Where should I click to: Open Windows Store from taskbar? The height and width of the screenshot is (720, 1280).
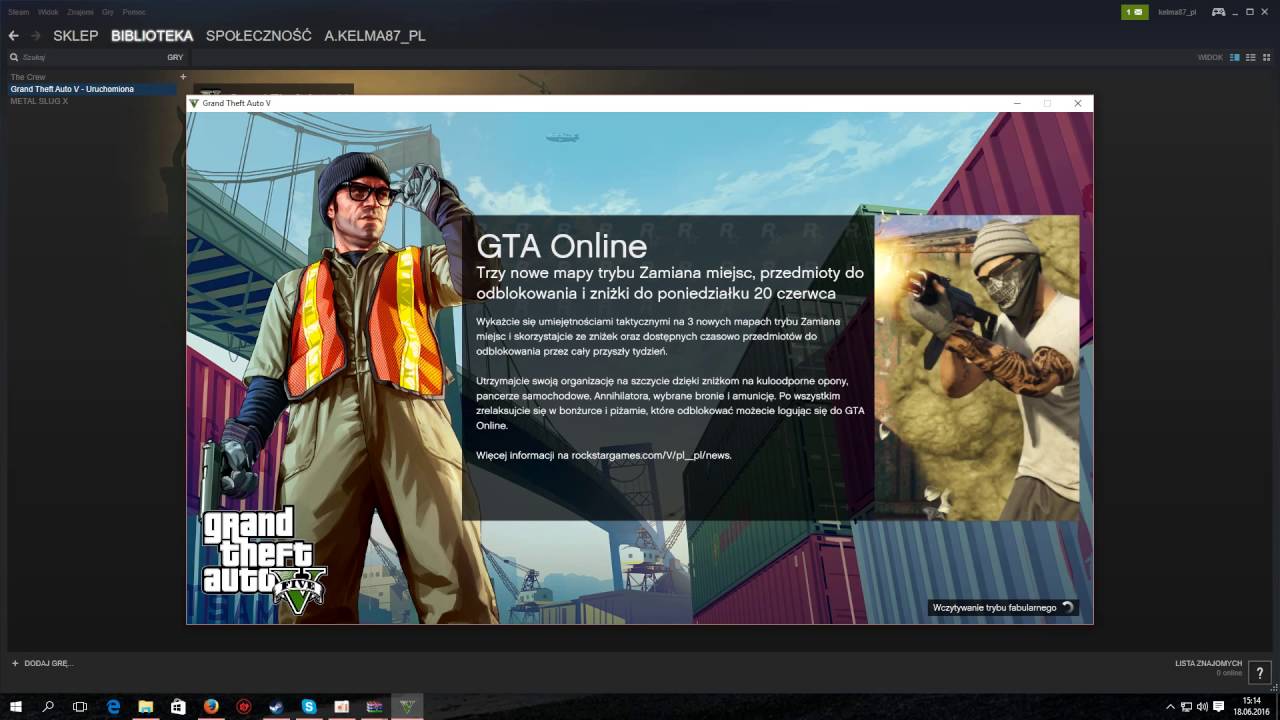(178, 706)
